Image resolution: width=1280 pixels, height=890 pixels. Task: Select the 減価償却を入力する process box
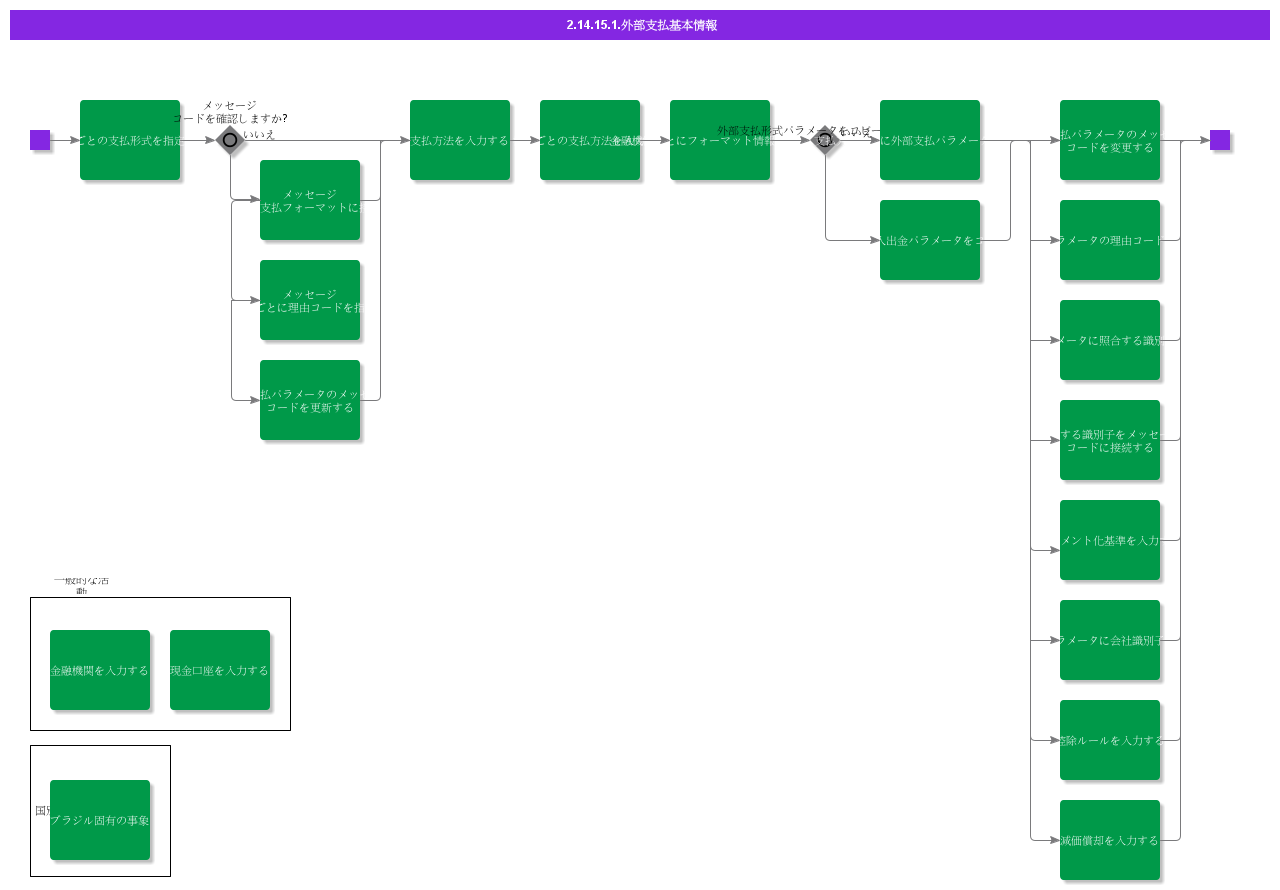(1110, 840)
